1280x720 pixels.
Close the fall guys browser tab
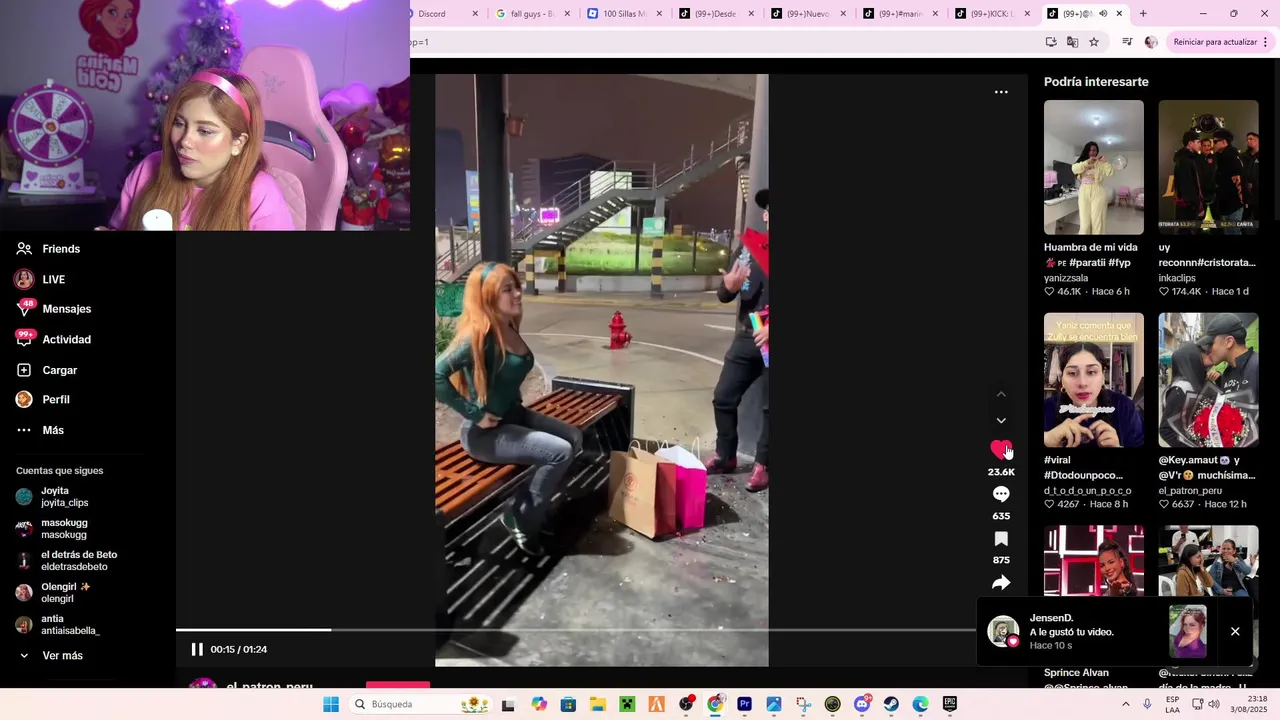[567, 14]
